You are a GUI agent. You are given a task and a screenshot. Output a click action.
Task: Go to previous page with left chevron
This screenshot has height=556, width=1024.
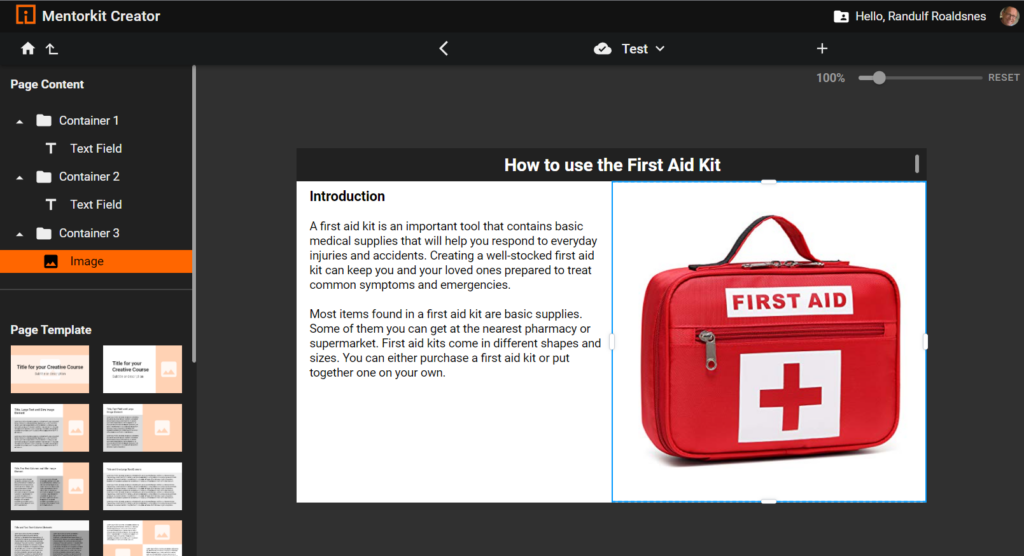444,48
